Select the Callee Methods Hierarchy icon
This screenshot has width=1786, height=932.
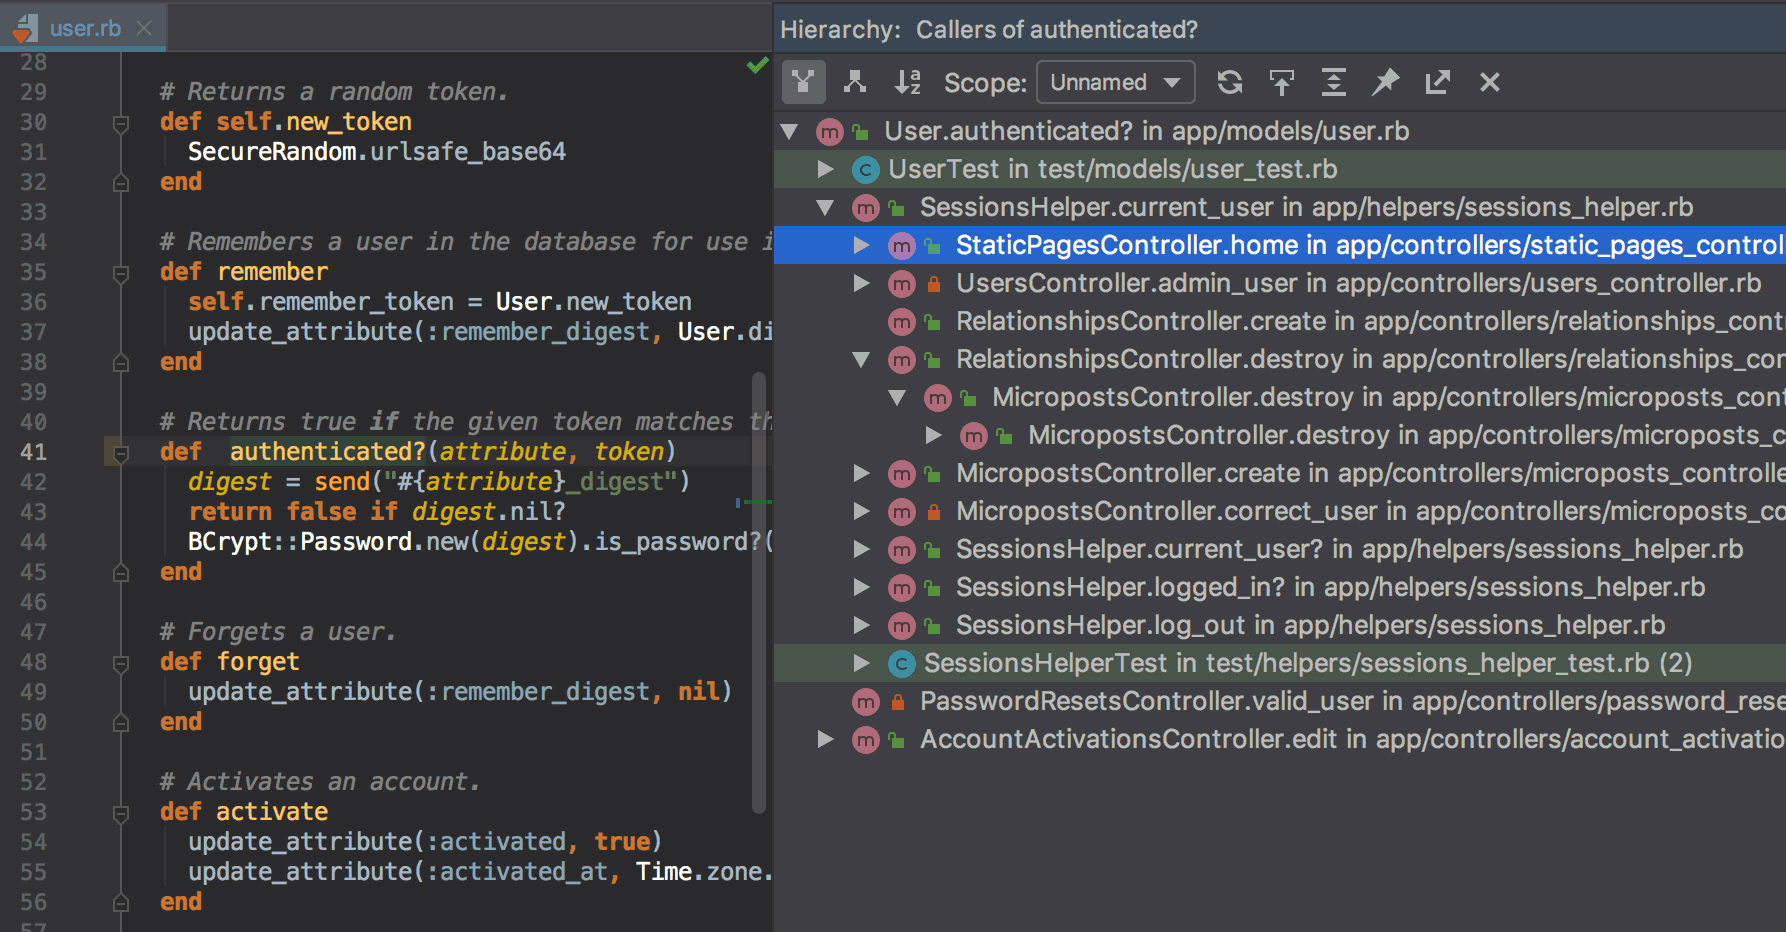point(855,82)
